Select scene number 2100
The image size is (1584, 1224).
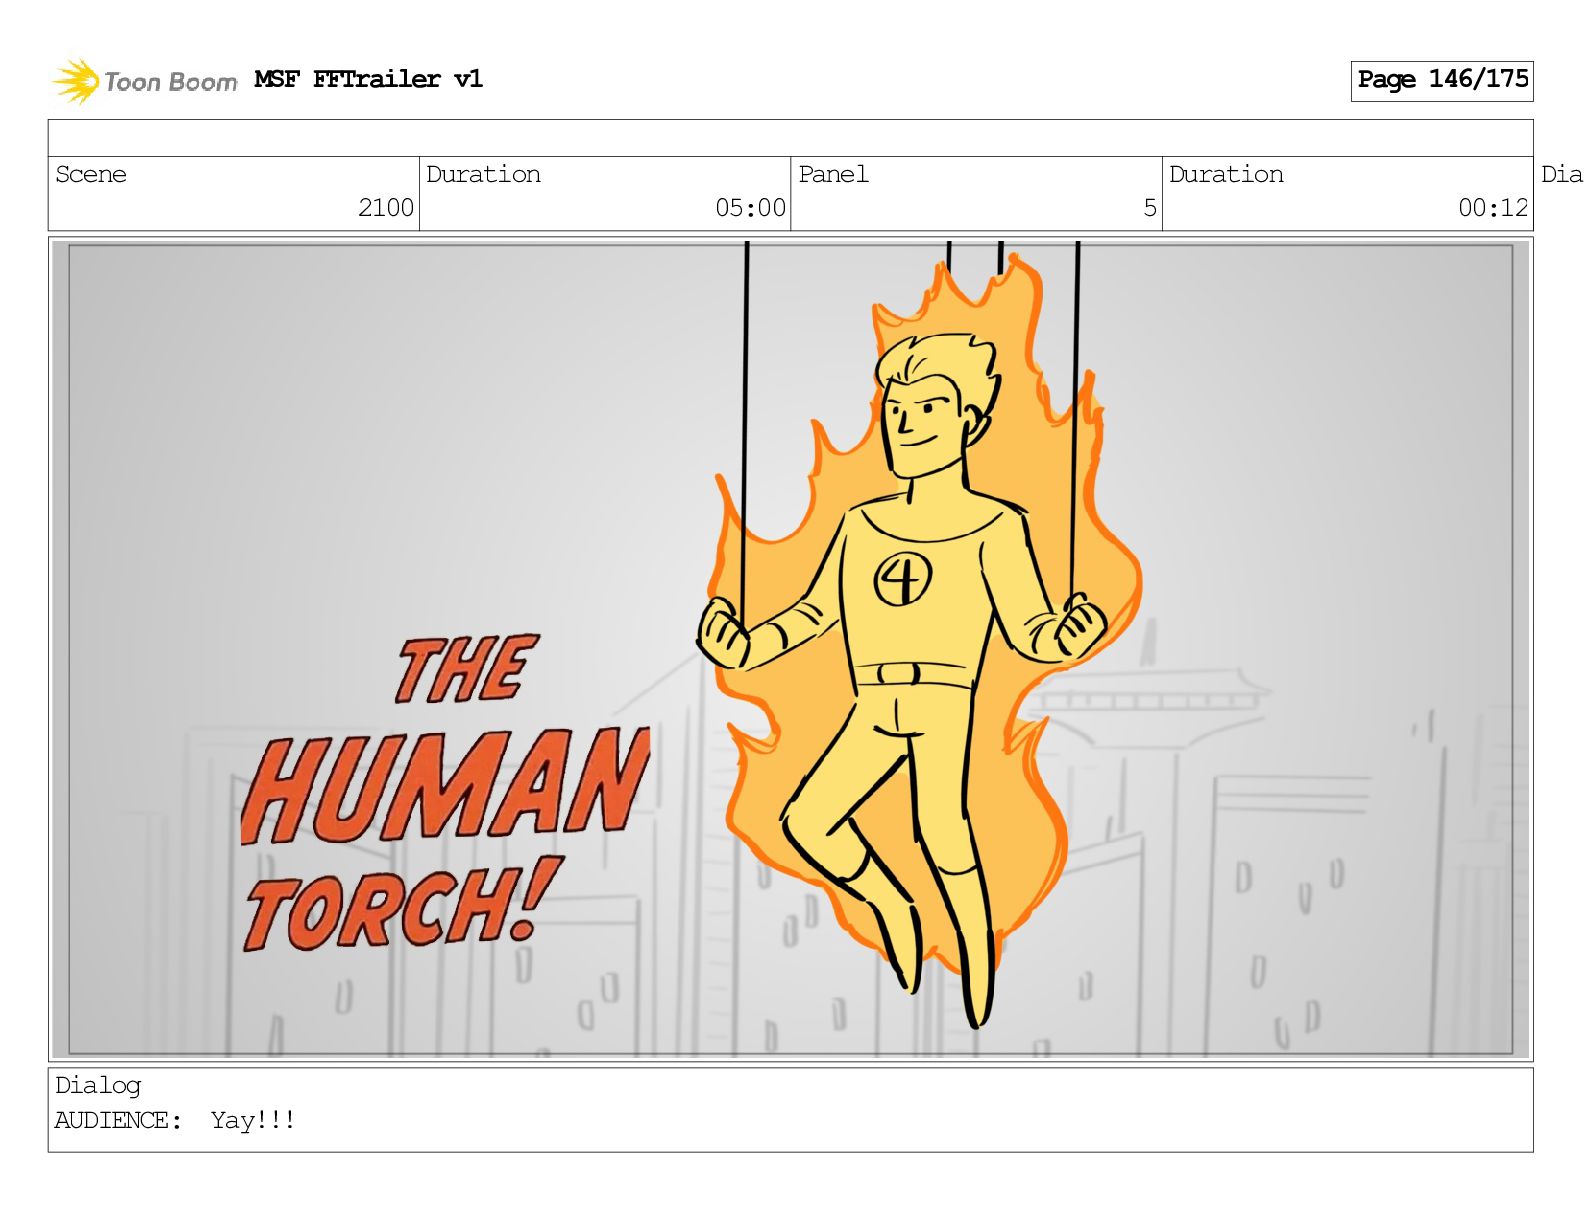pos(386,207)
